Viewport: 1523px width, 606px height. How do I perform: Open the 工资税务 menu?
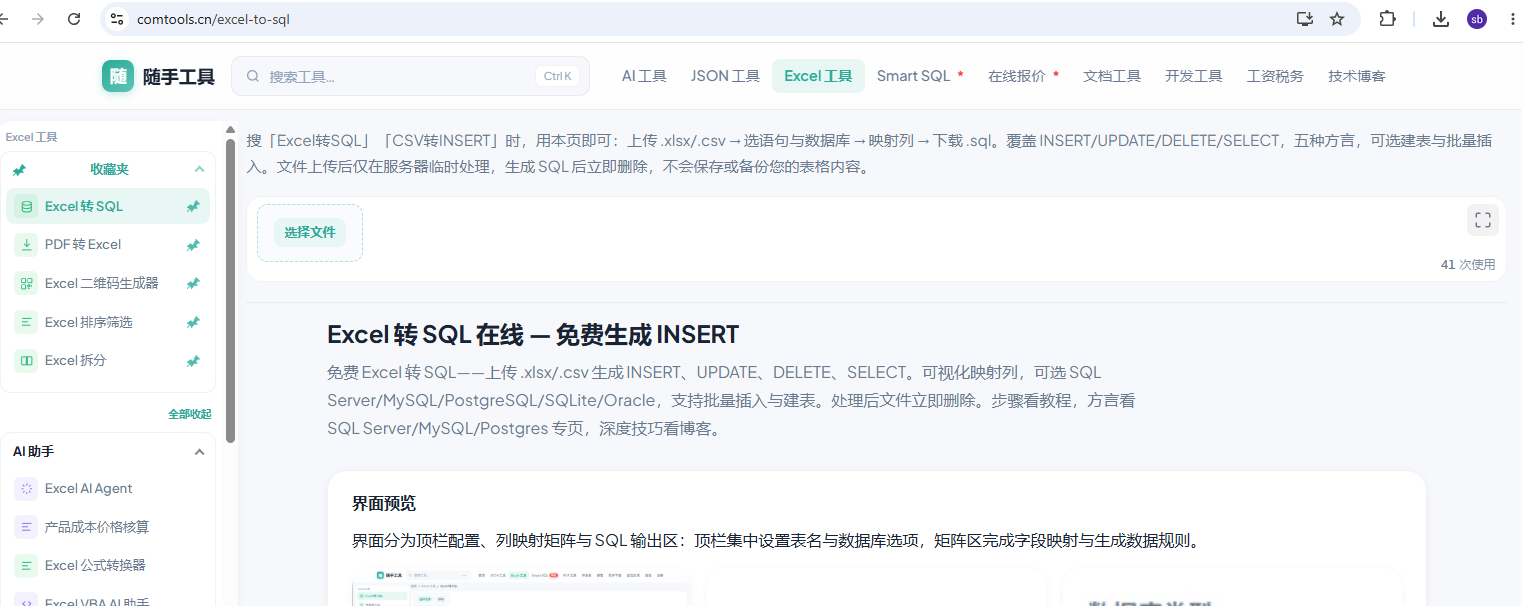[1275, 76]
